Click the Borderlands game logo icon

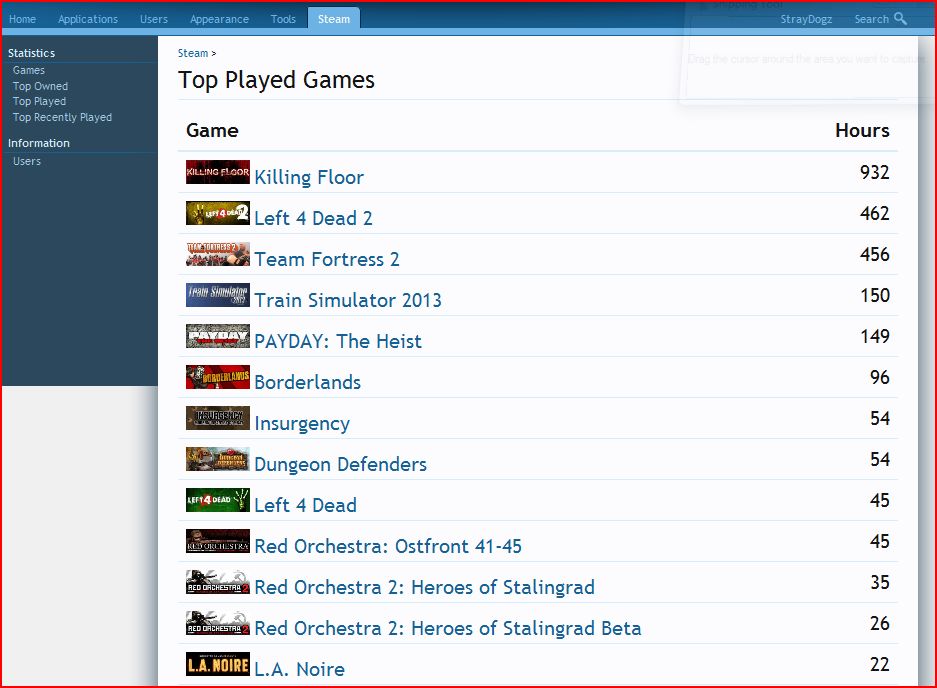pos(217,377)
